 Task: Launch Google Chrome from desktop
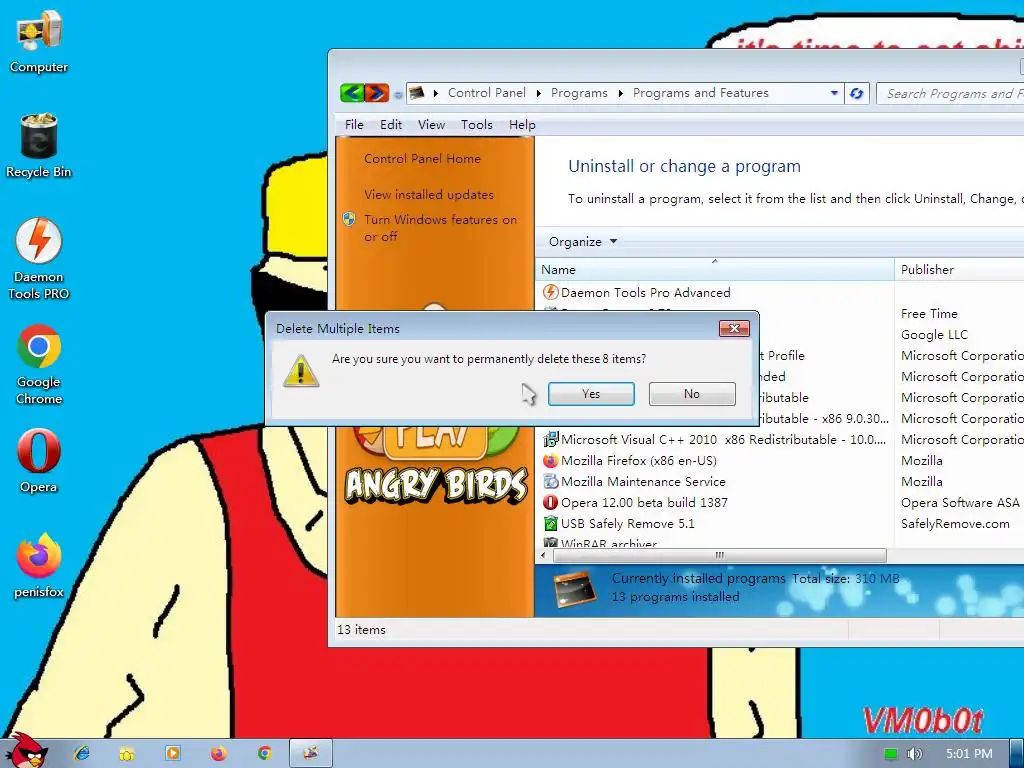click(x=39, y=364)
